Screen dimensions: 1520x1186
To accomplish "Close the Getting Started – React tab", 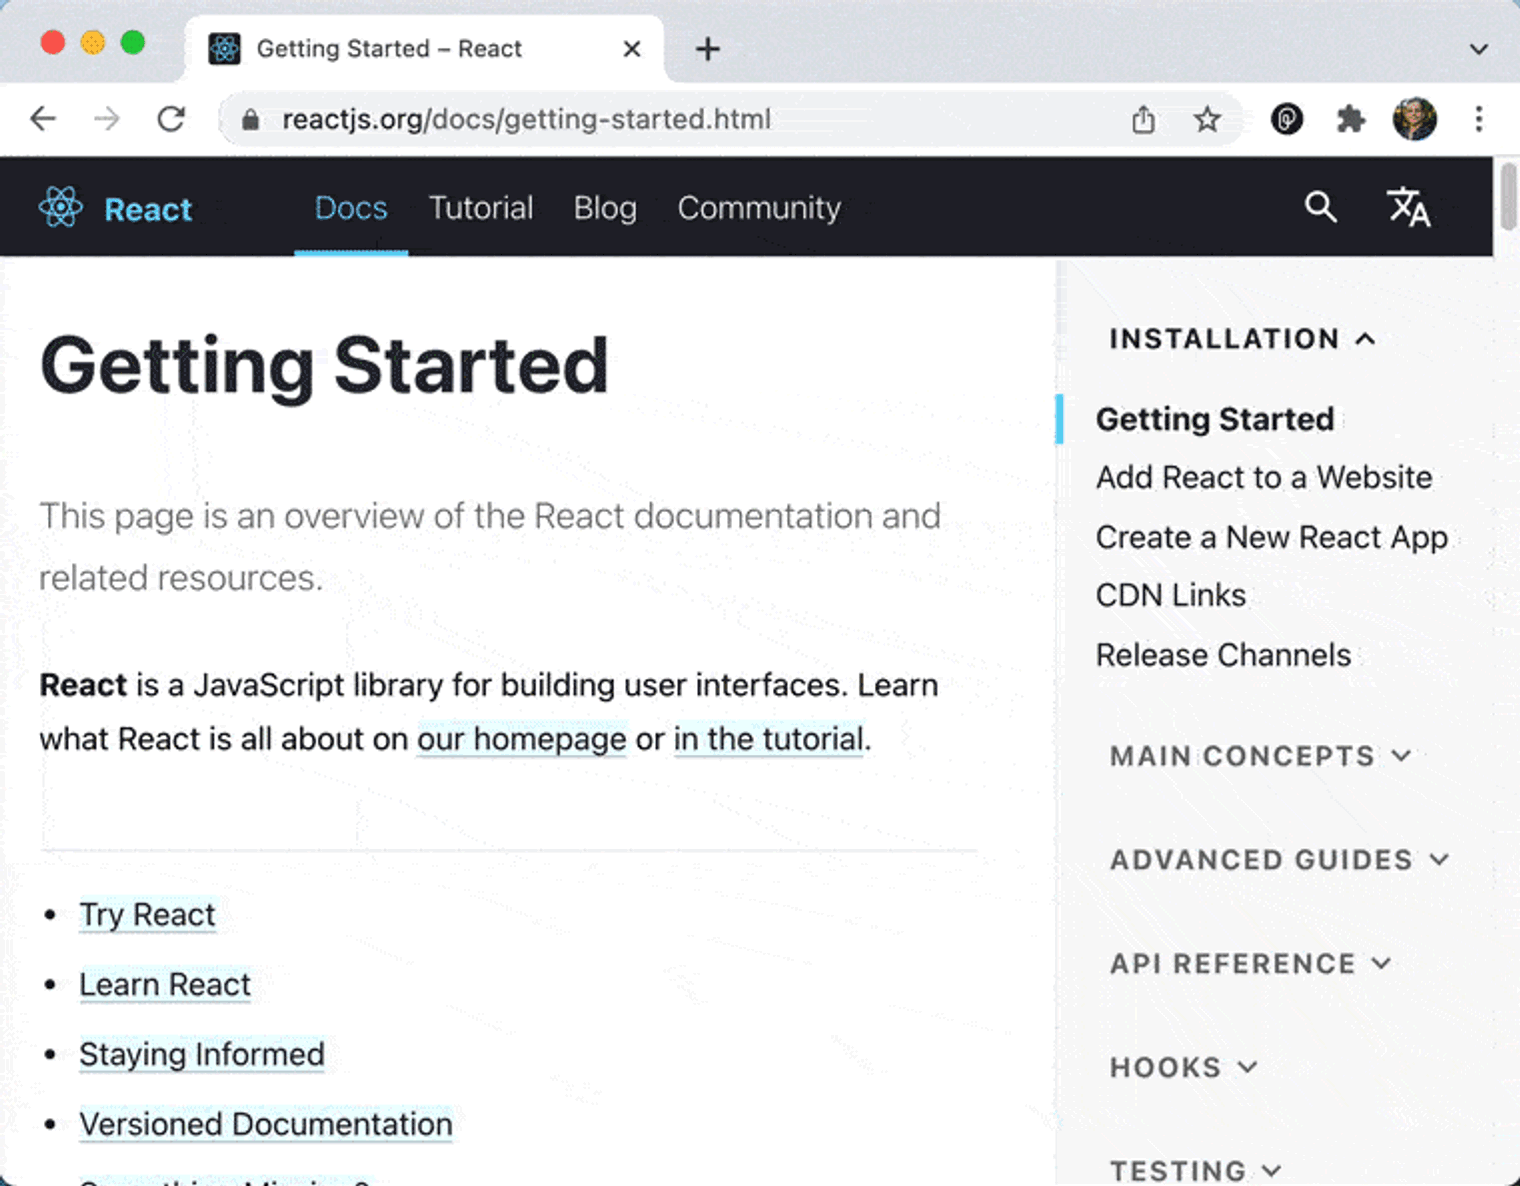I will (x=632, y=48).
